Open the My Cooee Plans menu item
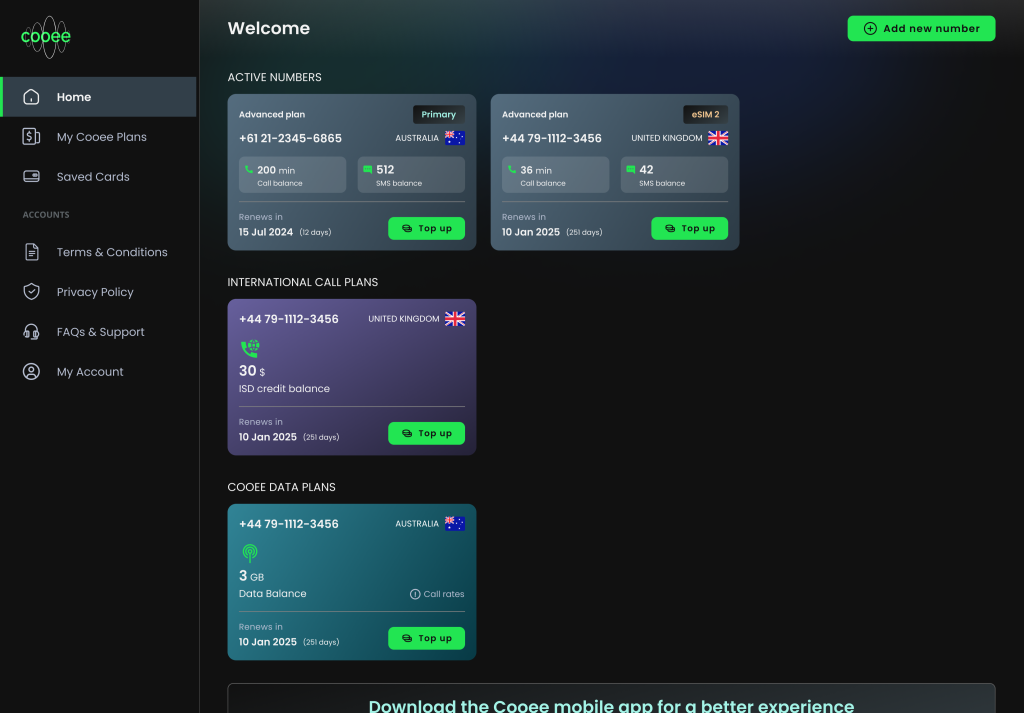This screenshot has width=1024, height=713. tap(101, 137)
